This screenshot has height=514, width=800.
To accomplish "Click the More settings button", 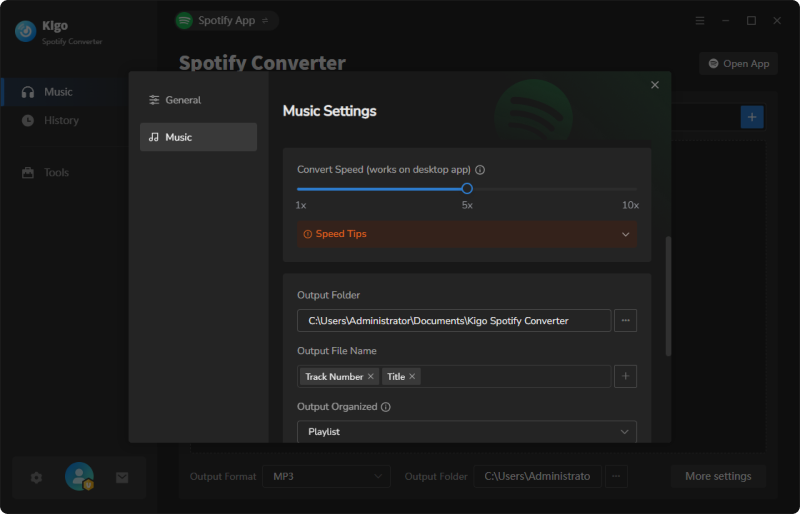I will (718, 476).
